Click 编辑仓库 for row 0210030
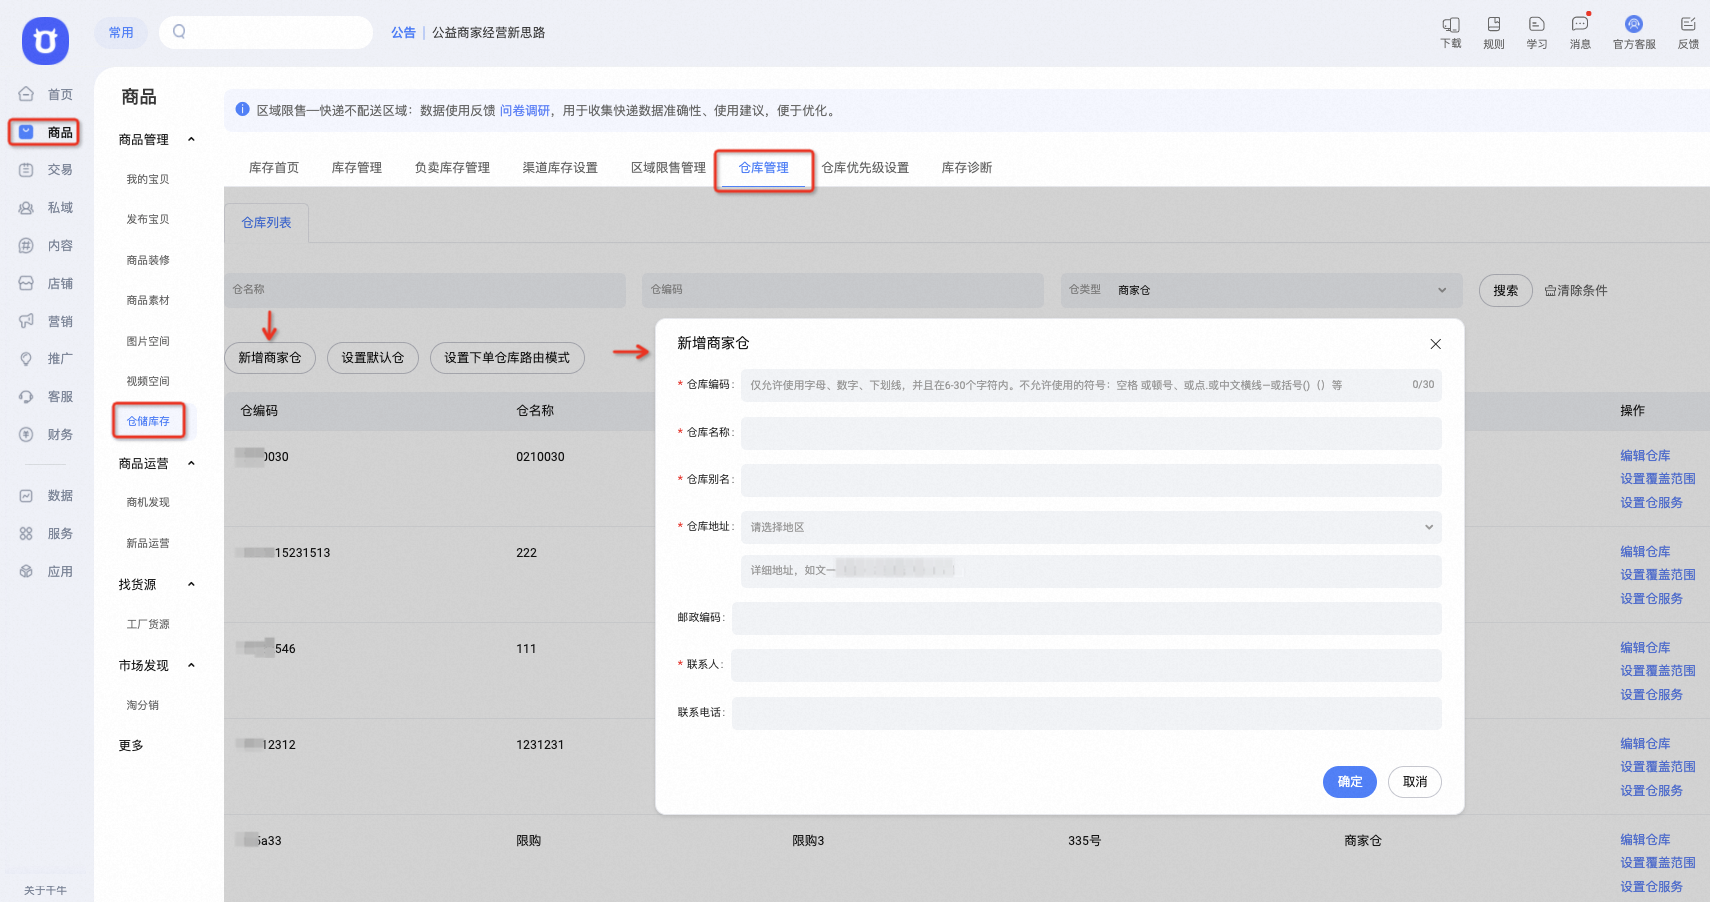 (x=1645, y=456)
